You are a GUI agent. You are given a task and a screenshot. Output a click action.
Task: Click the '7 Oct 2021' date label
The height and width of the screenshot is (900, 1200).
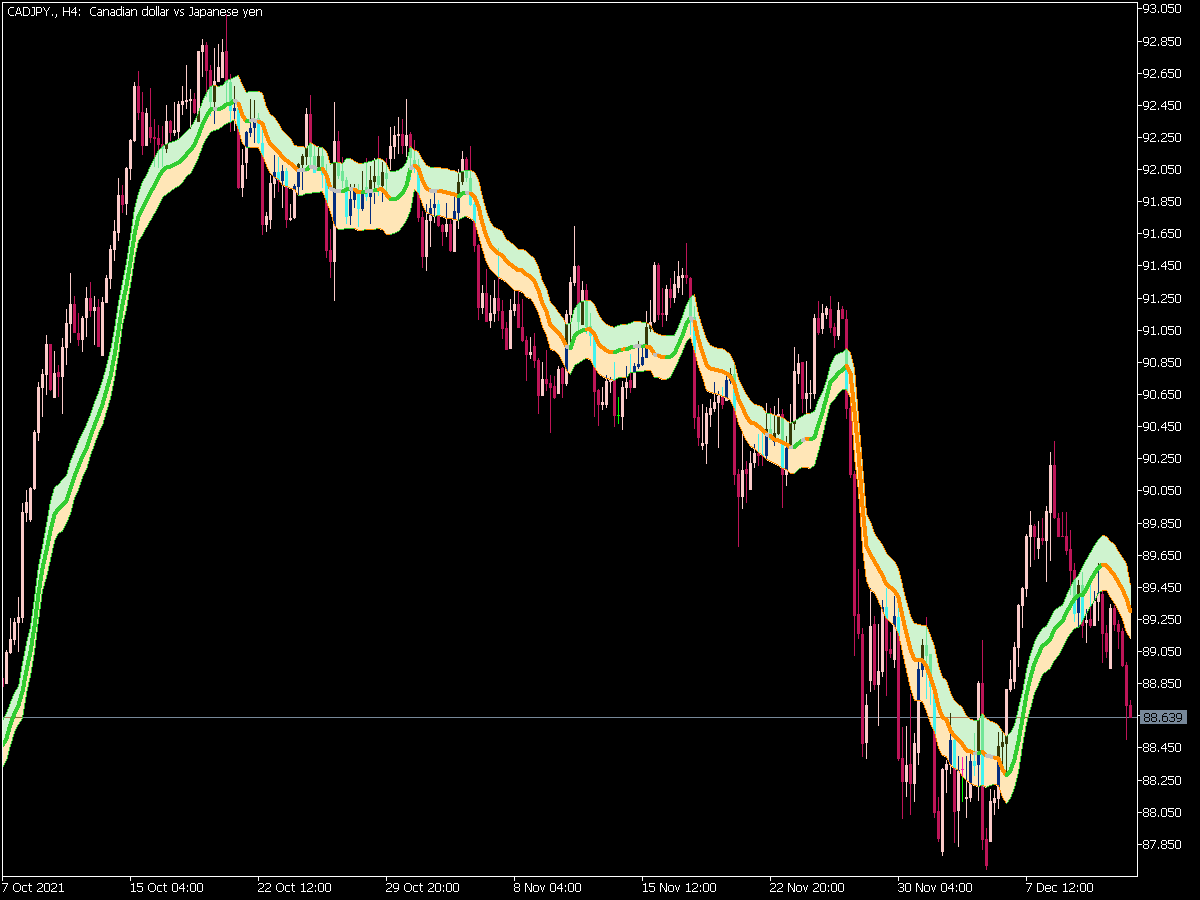[32, 887]
